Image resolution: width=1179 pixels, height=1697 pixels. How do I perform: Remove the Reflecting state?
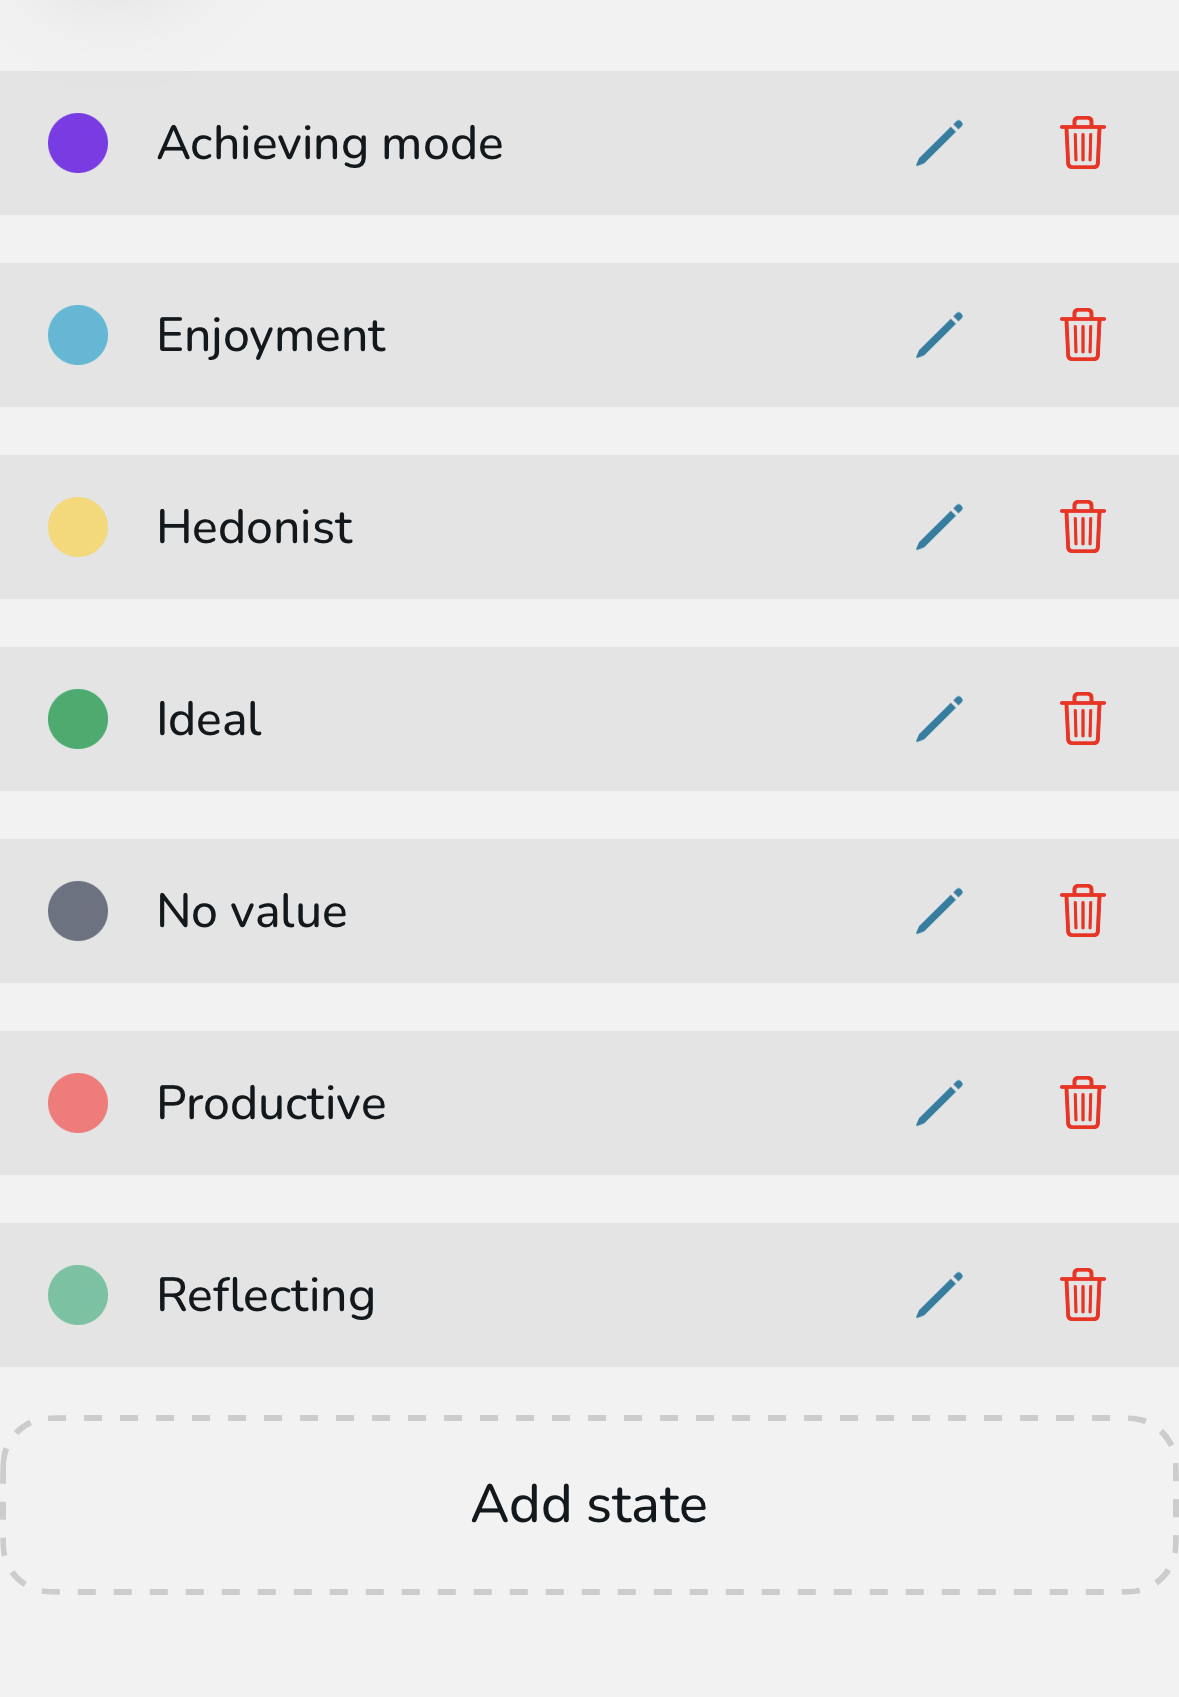(x=1082, y=1295)
